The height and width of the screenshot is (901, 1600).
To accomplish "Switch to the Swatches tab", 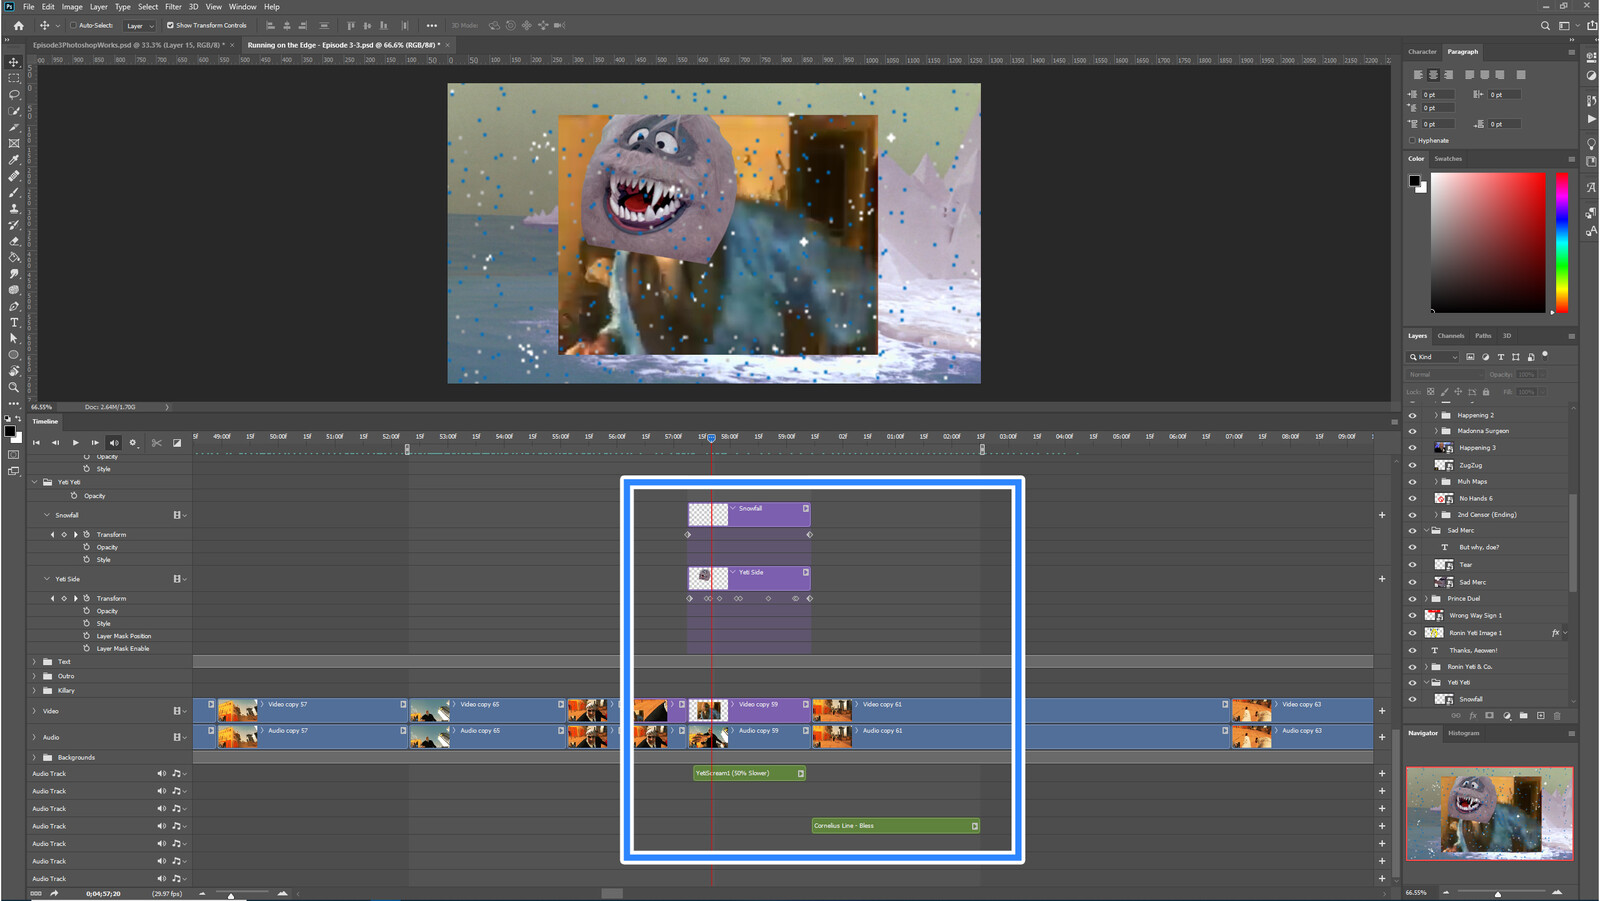I will [1448, 159].
